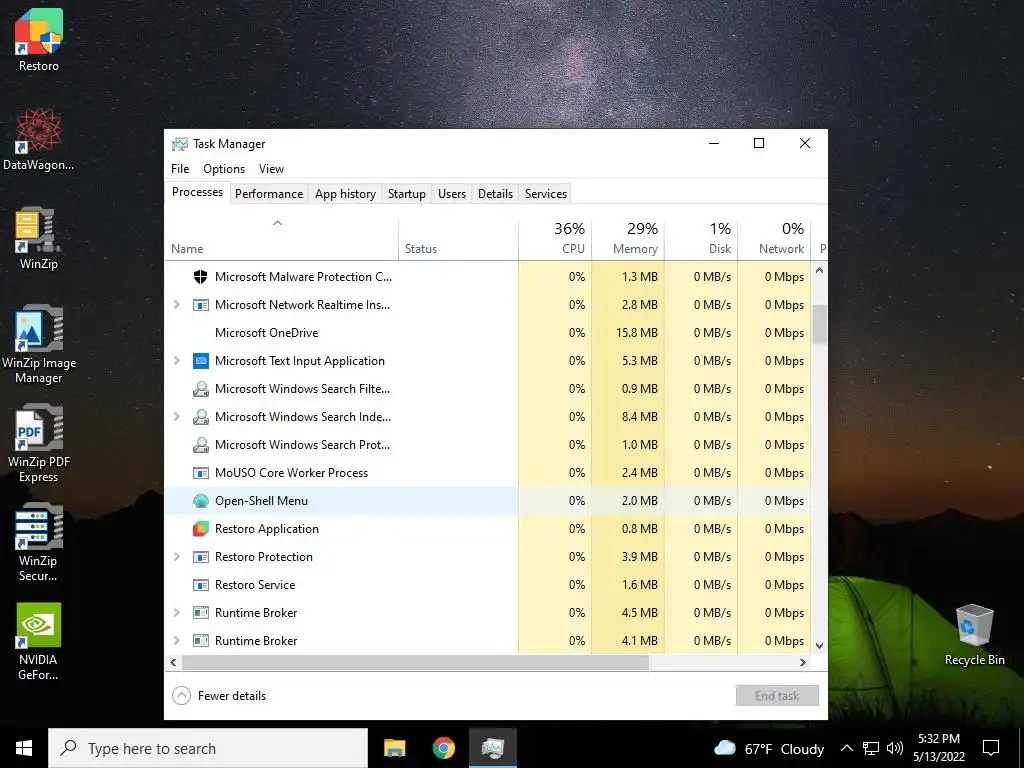Screen dimensions: 1024x768
Task: Click the Task Manager taskbar button
Action: [x=492, y=748]
